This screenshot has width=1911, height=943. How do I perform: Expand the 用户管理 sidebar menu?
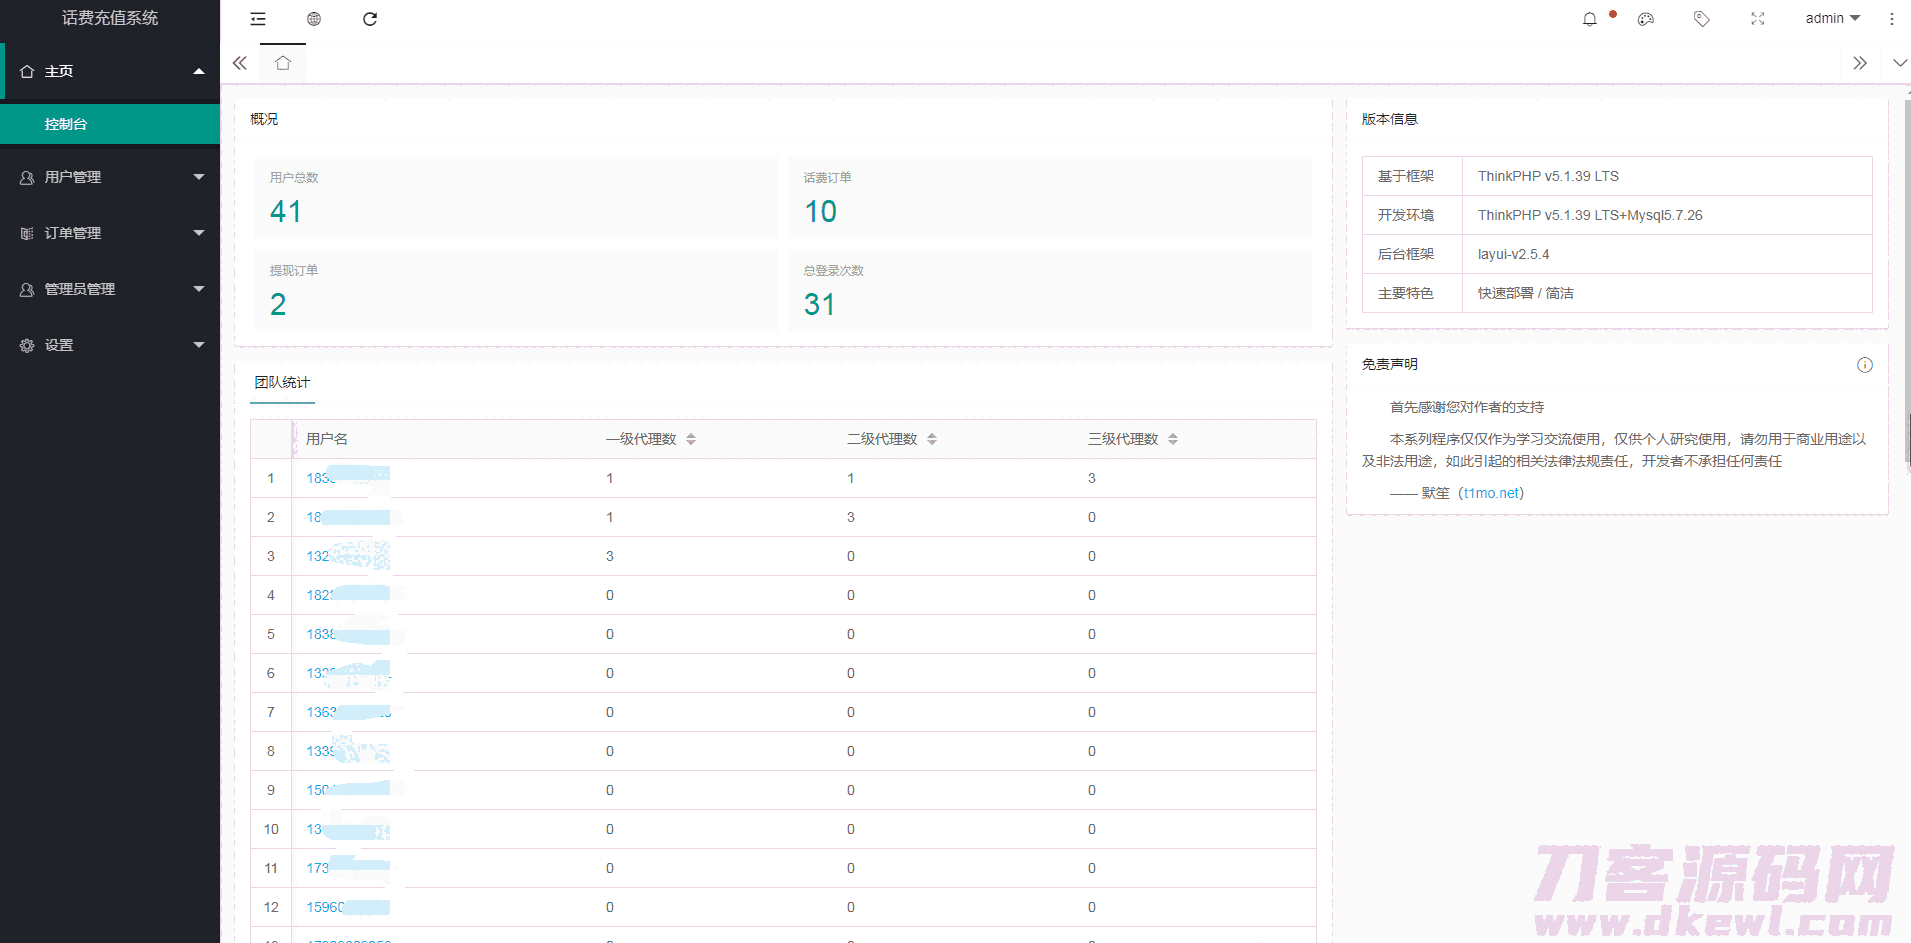(x=110, y=177)
